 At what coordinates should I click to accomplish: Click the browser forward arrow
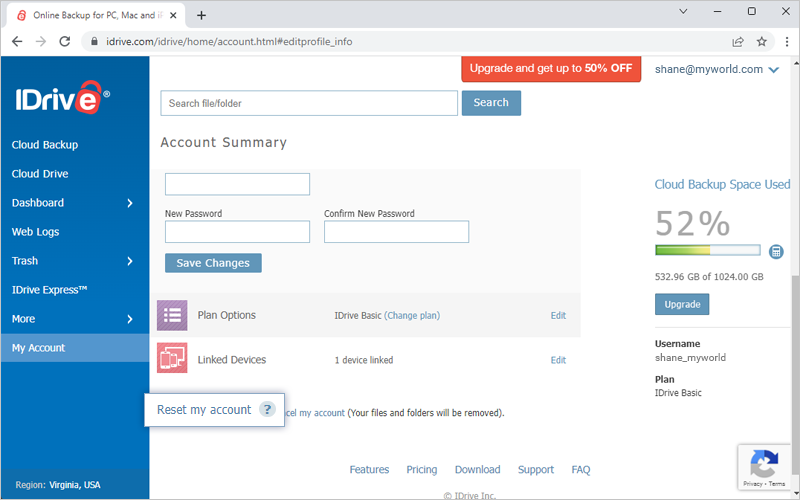41,41
